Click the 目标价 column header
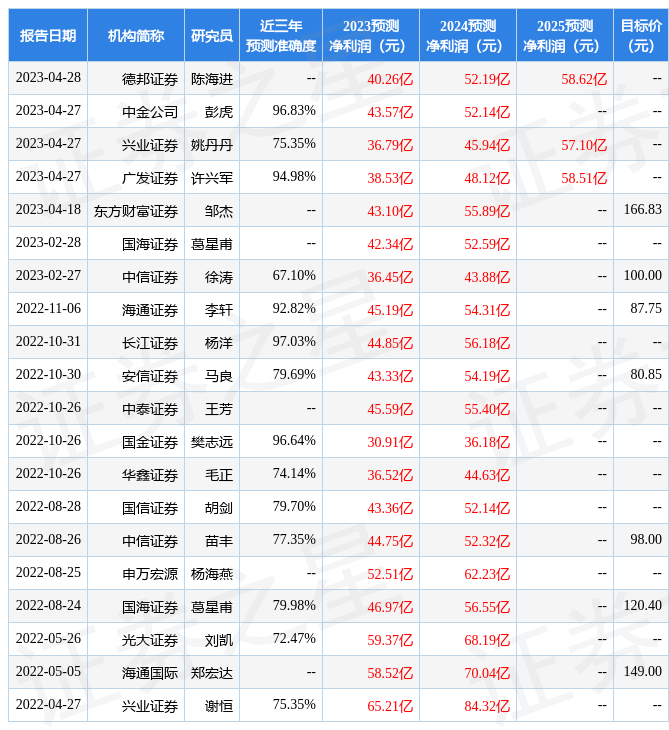This screenshot has height=730, width=669. pyautogui.click(x=641, y=35)
